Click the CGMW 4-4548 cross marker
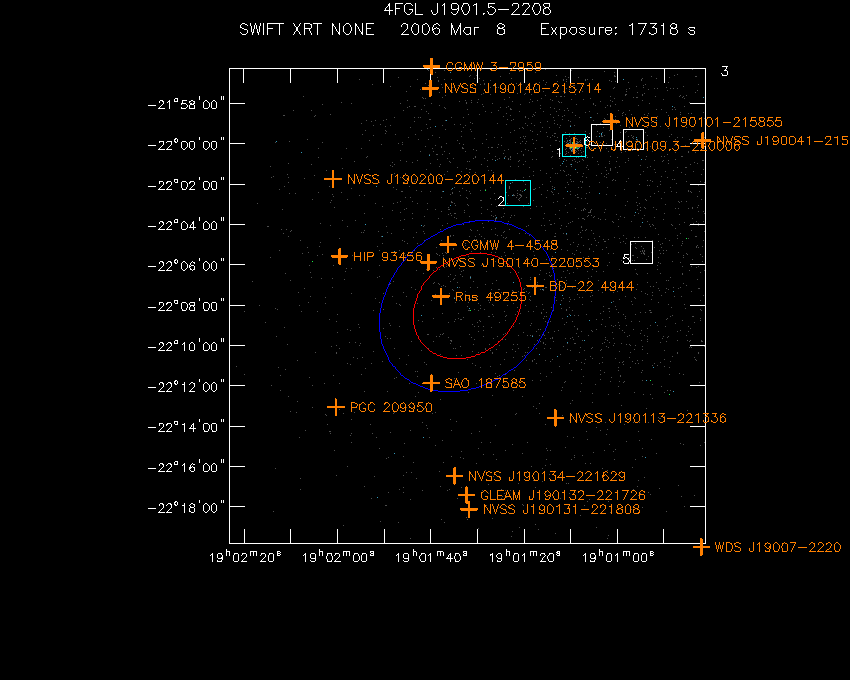The image size is (850, 680). pos(448,245)
